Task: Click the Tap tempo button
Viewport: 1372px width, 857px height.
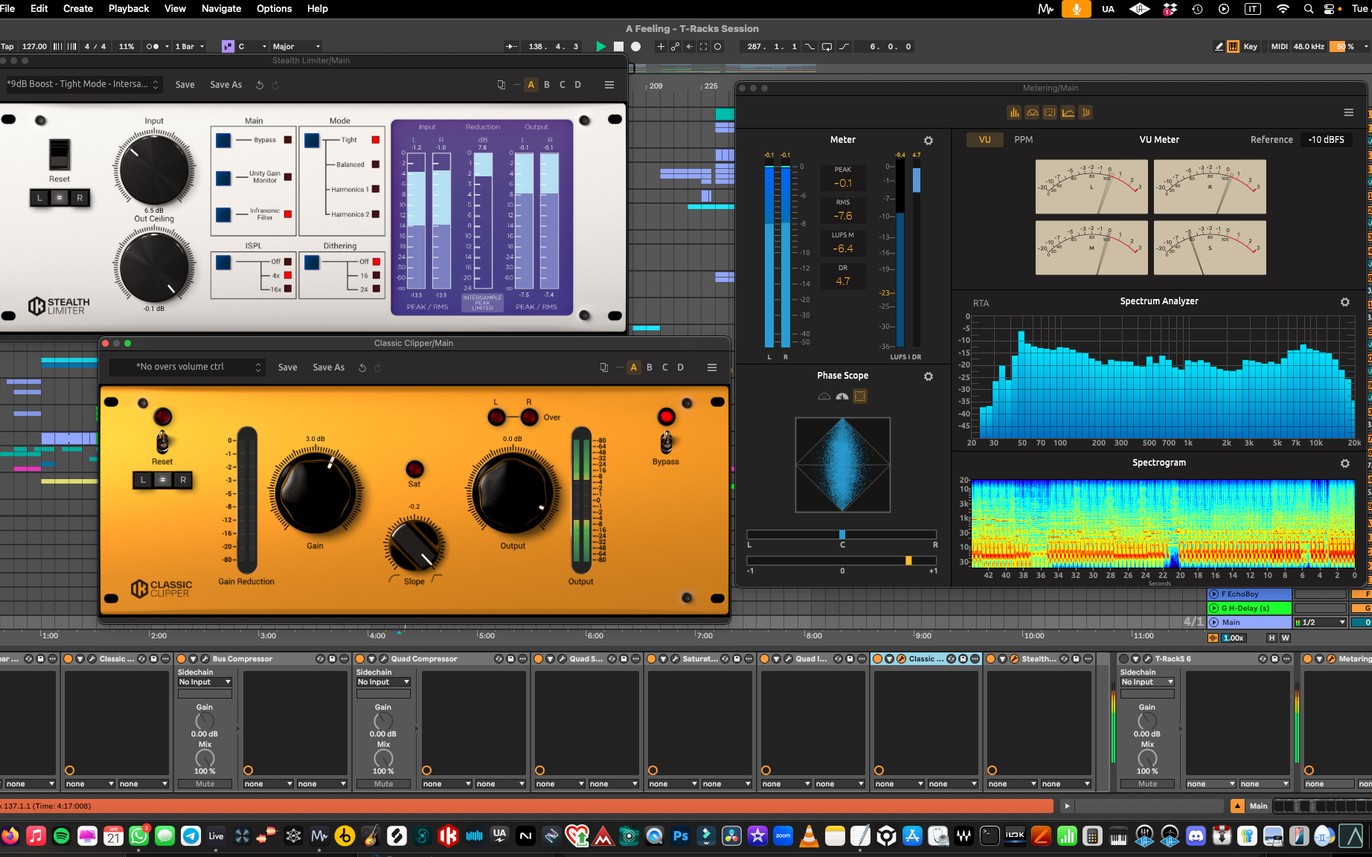Action: click(x=8, y=47)
